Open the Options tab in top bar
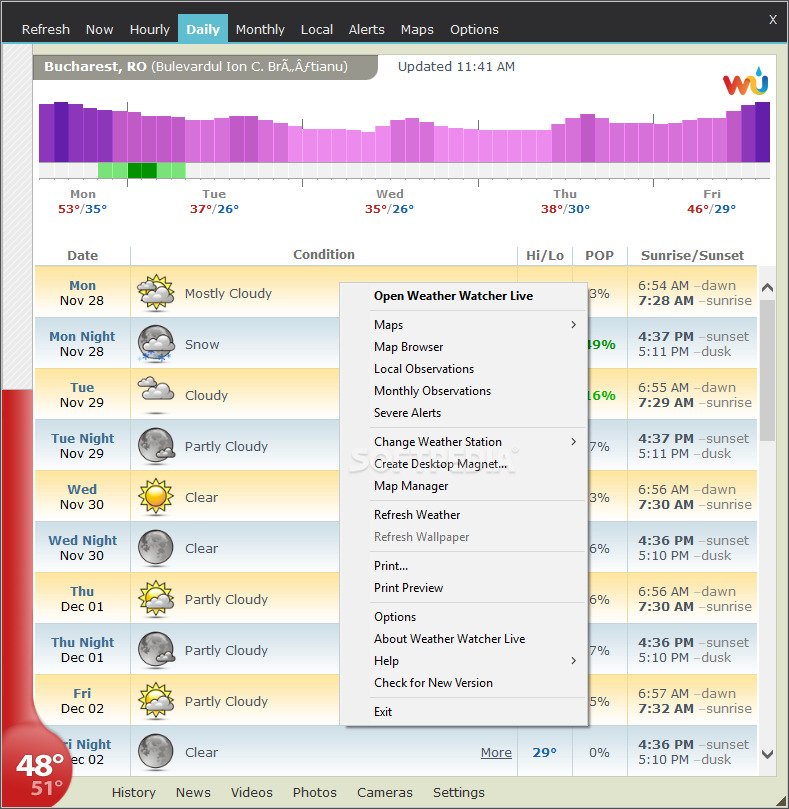Image resolution: width=789 pixels, height=809 pixels. pyautogui.click(x=474, y=29)
